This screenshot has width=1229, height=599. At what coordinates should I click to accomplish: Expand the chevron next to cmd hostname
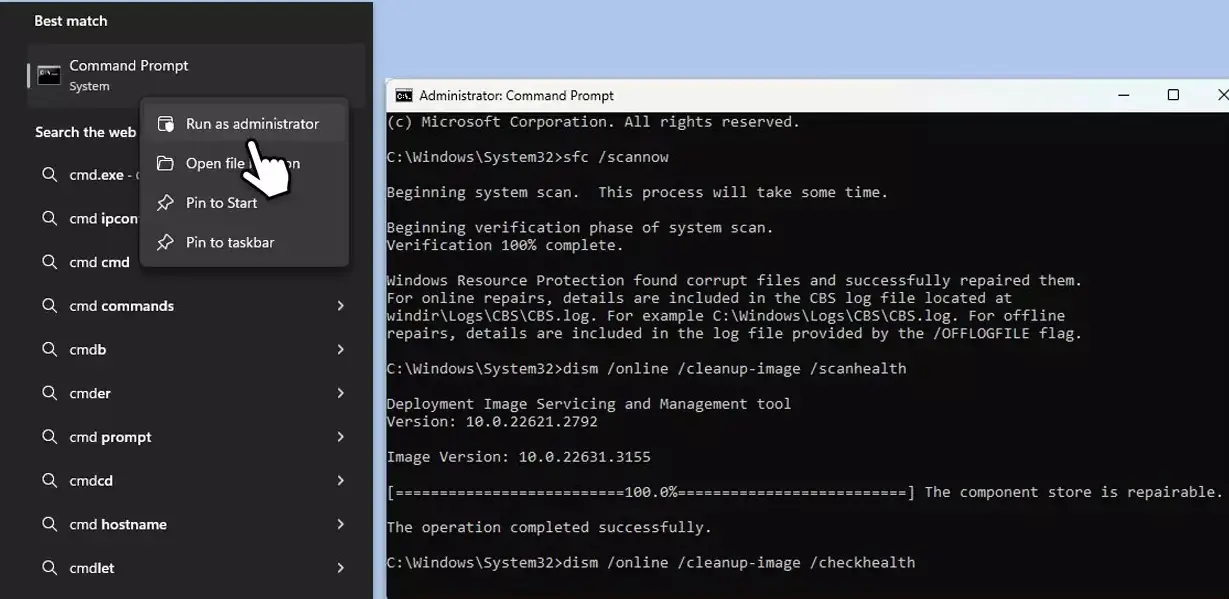click(x=341, y=524)
